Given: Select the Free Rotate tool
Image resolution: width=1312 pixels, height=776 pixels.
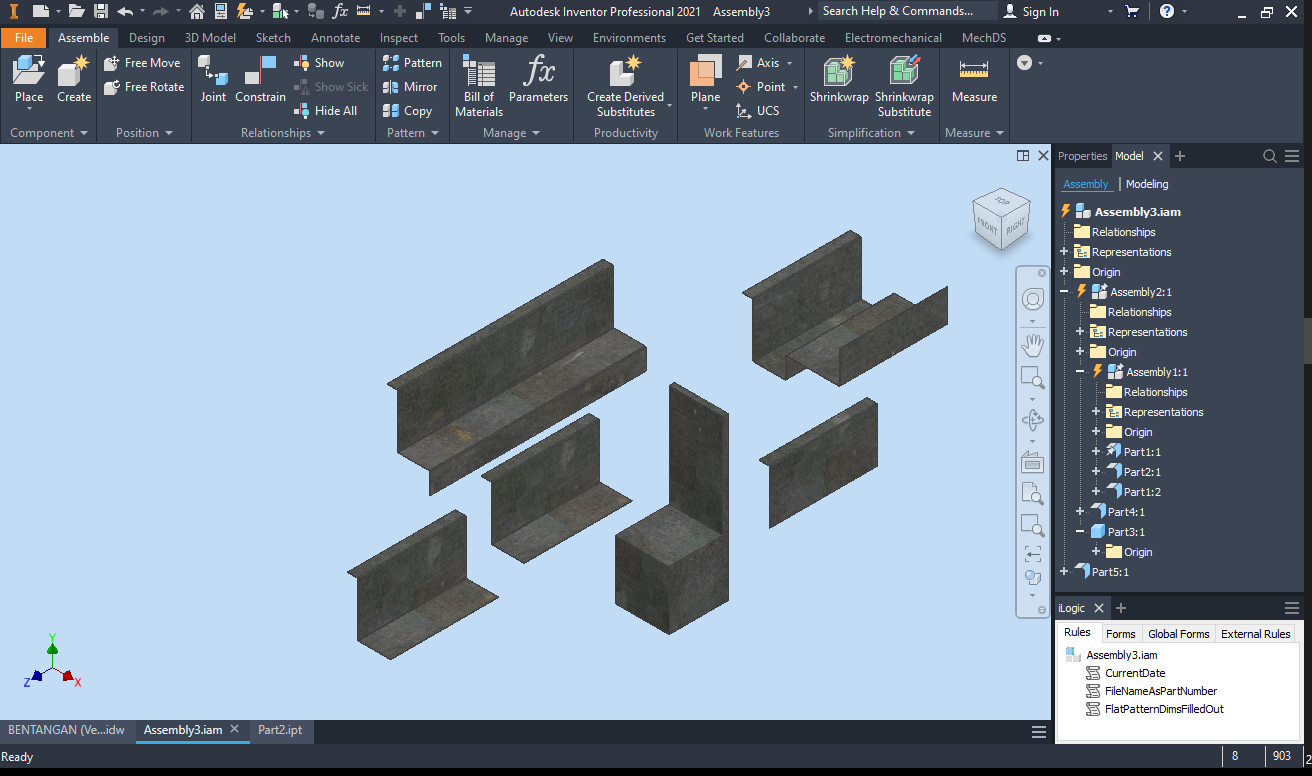Looking at the screenshot, I should click(144, 87).
